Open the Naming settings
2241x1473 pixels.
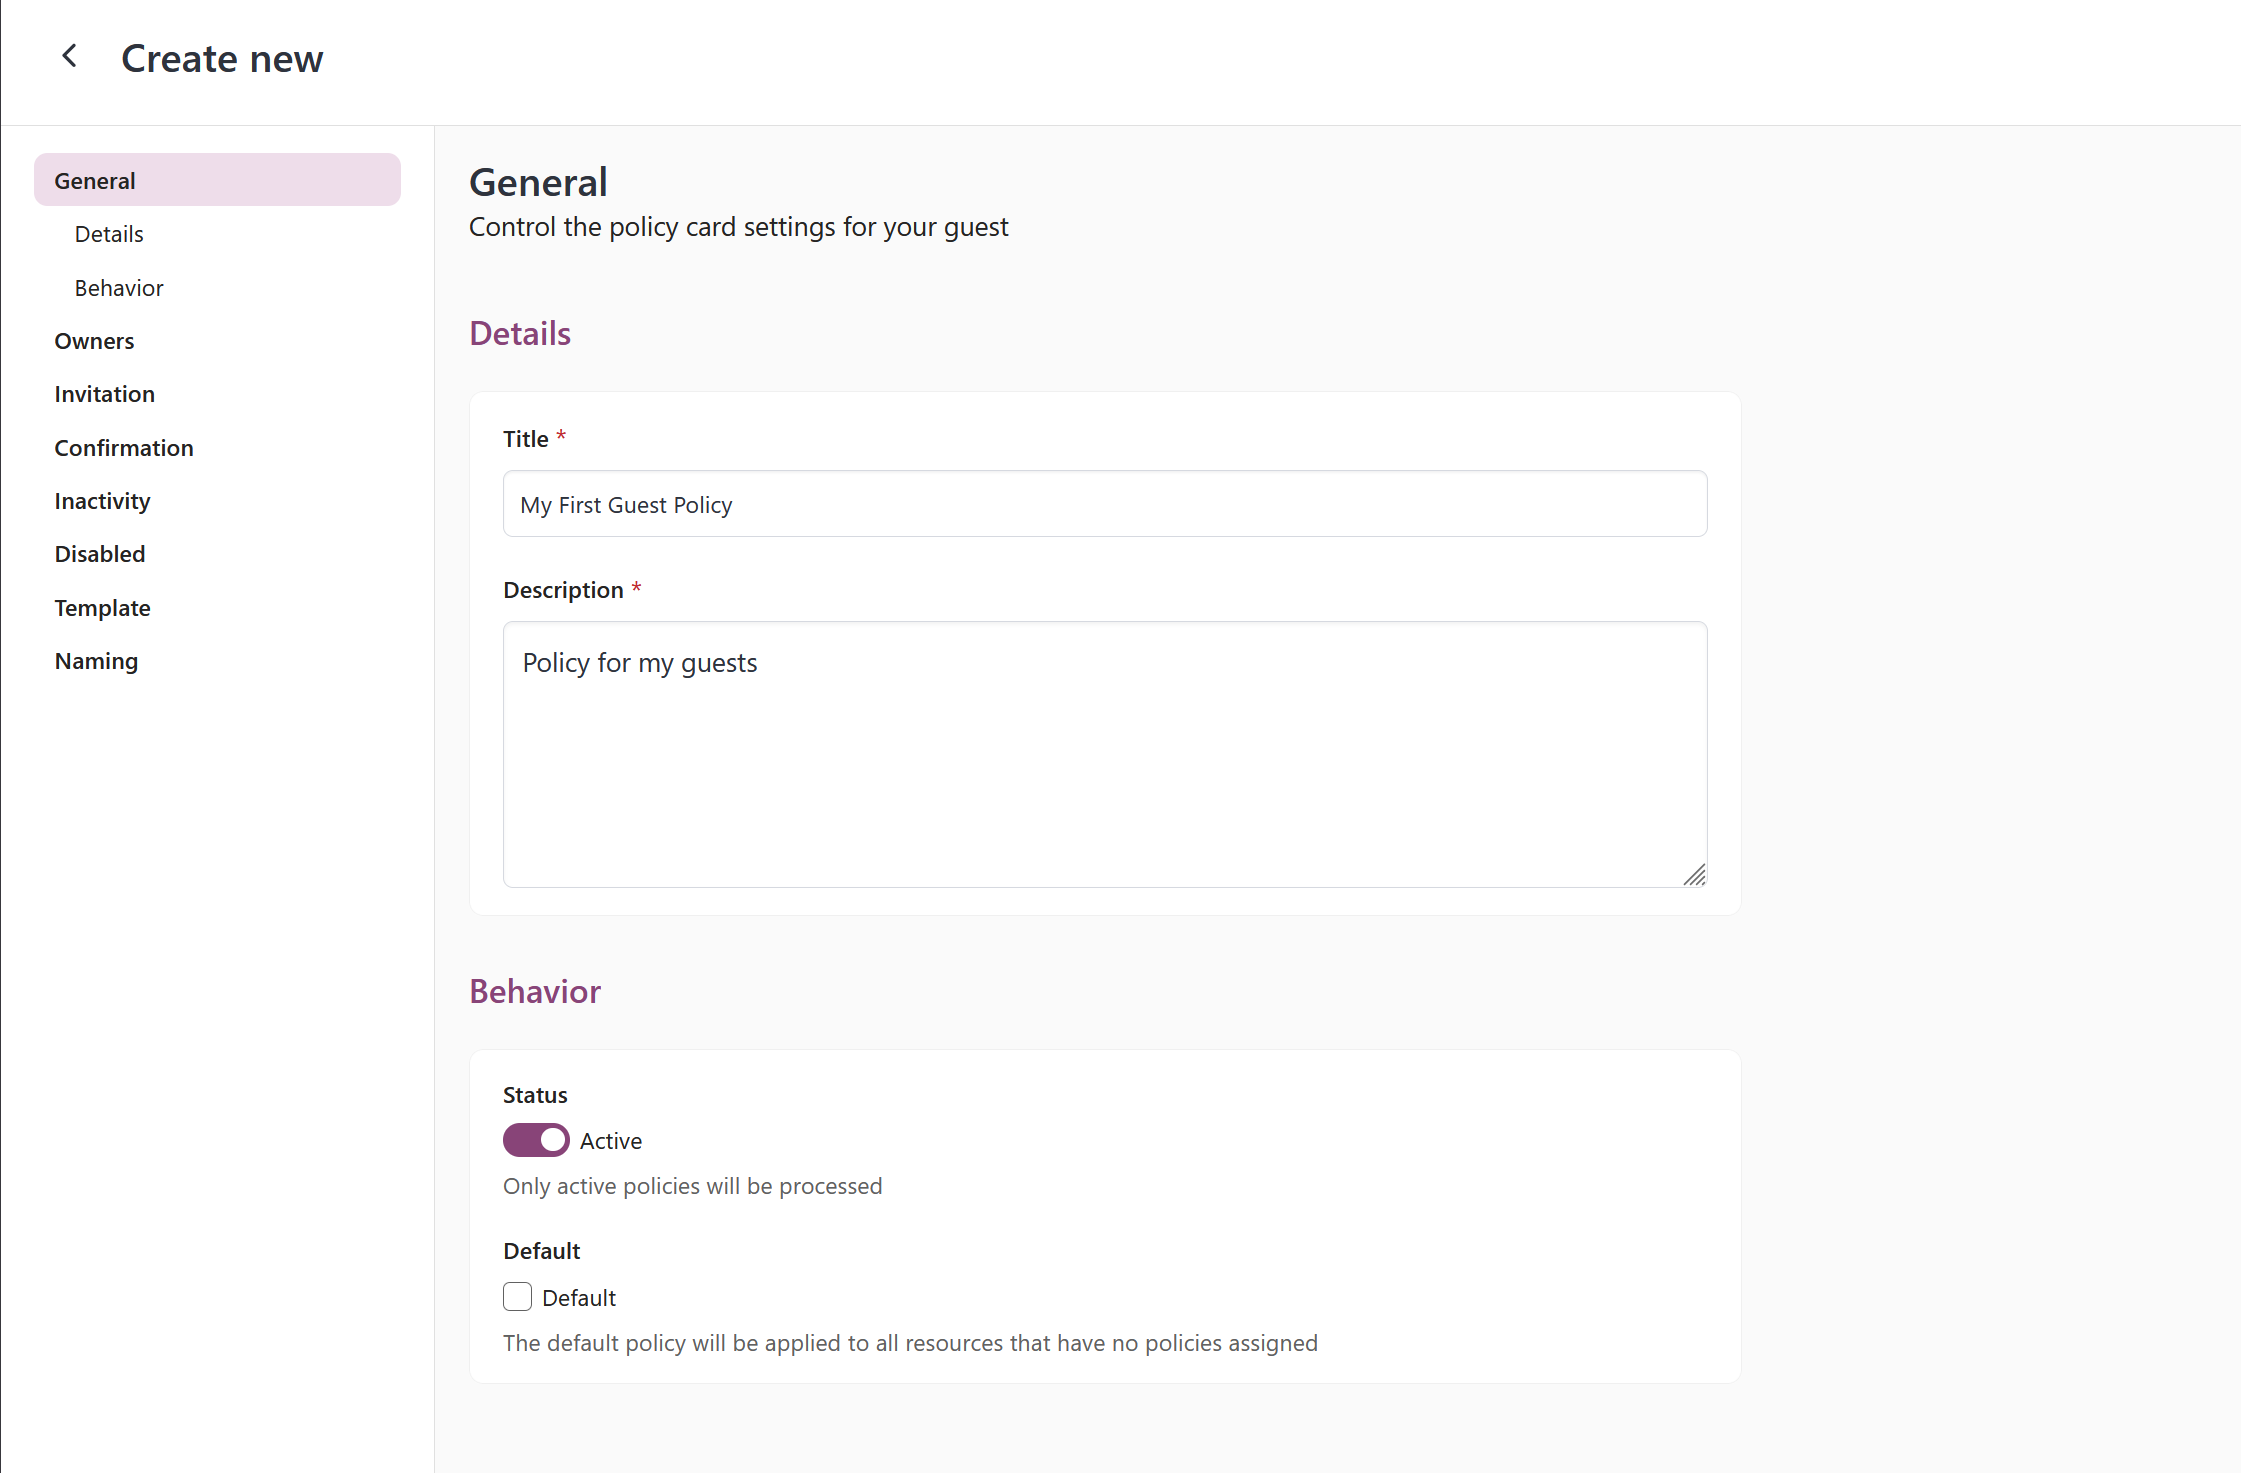click(96, 660)
